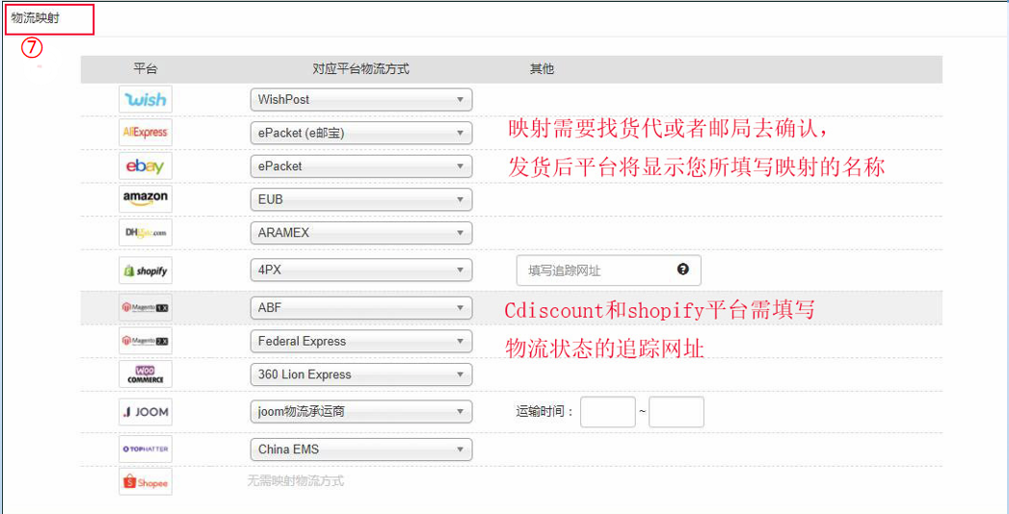Viewport: 1009px width, 514px height.
Task: Click the Magento 2.X platform logo
Action: tap(145, 341)
